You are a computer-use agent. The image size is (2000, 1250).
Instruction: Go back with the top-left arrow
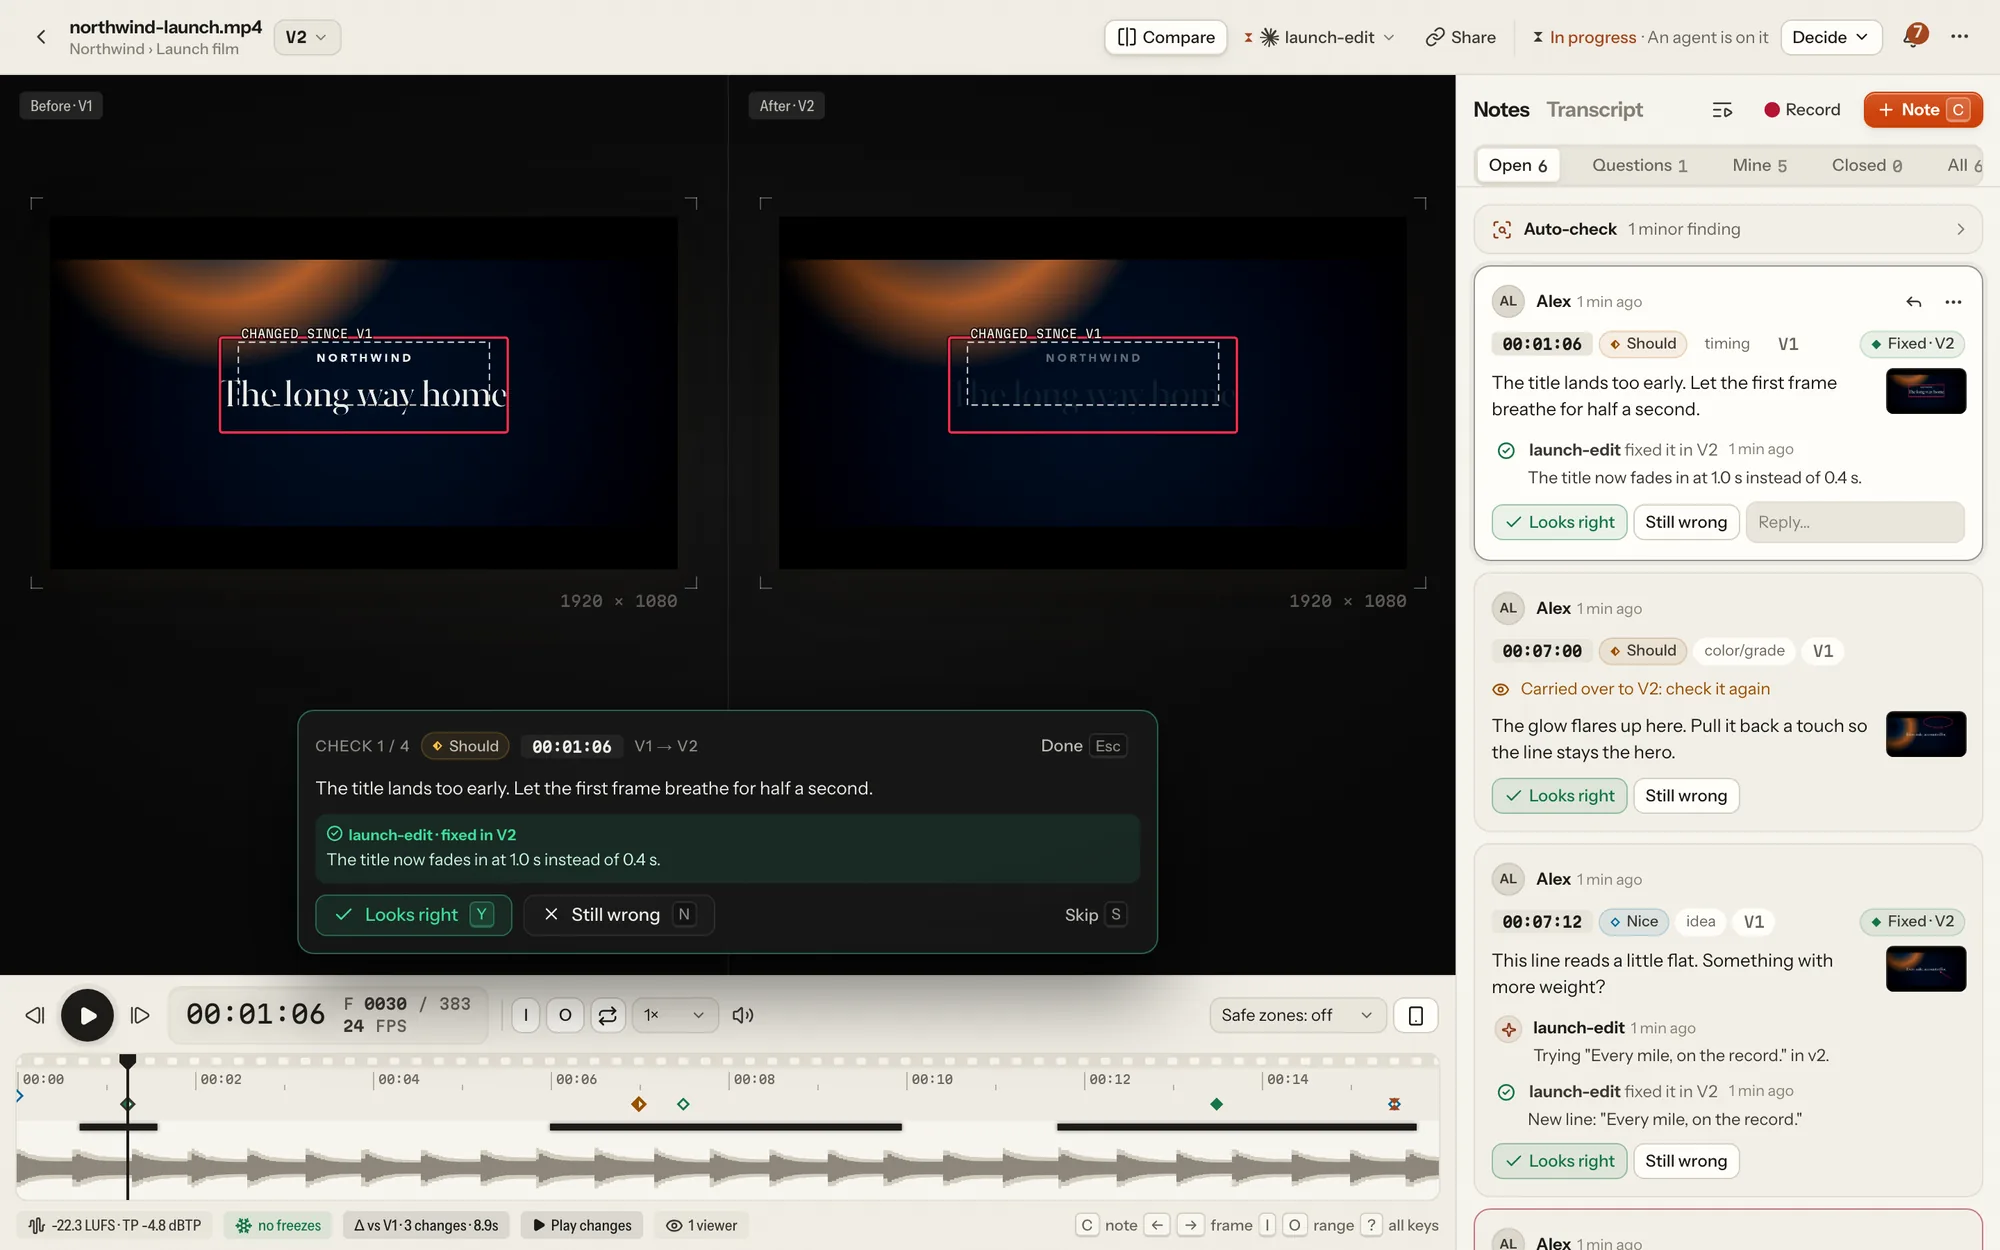pyautogui.click(x=41, y=37)
